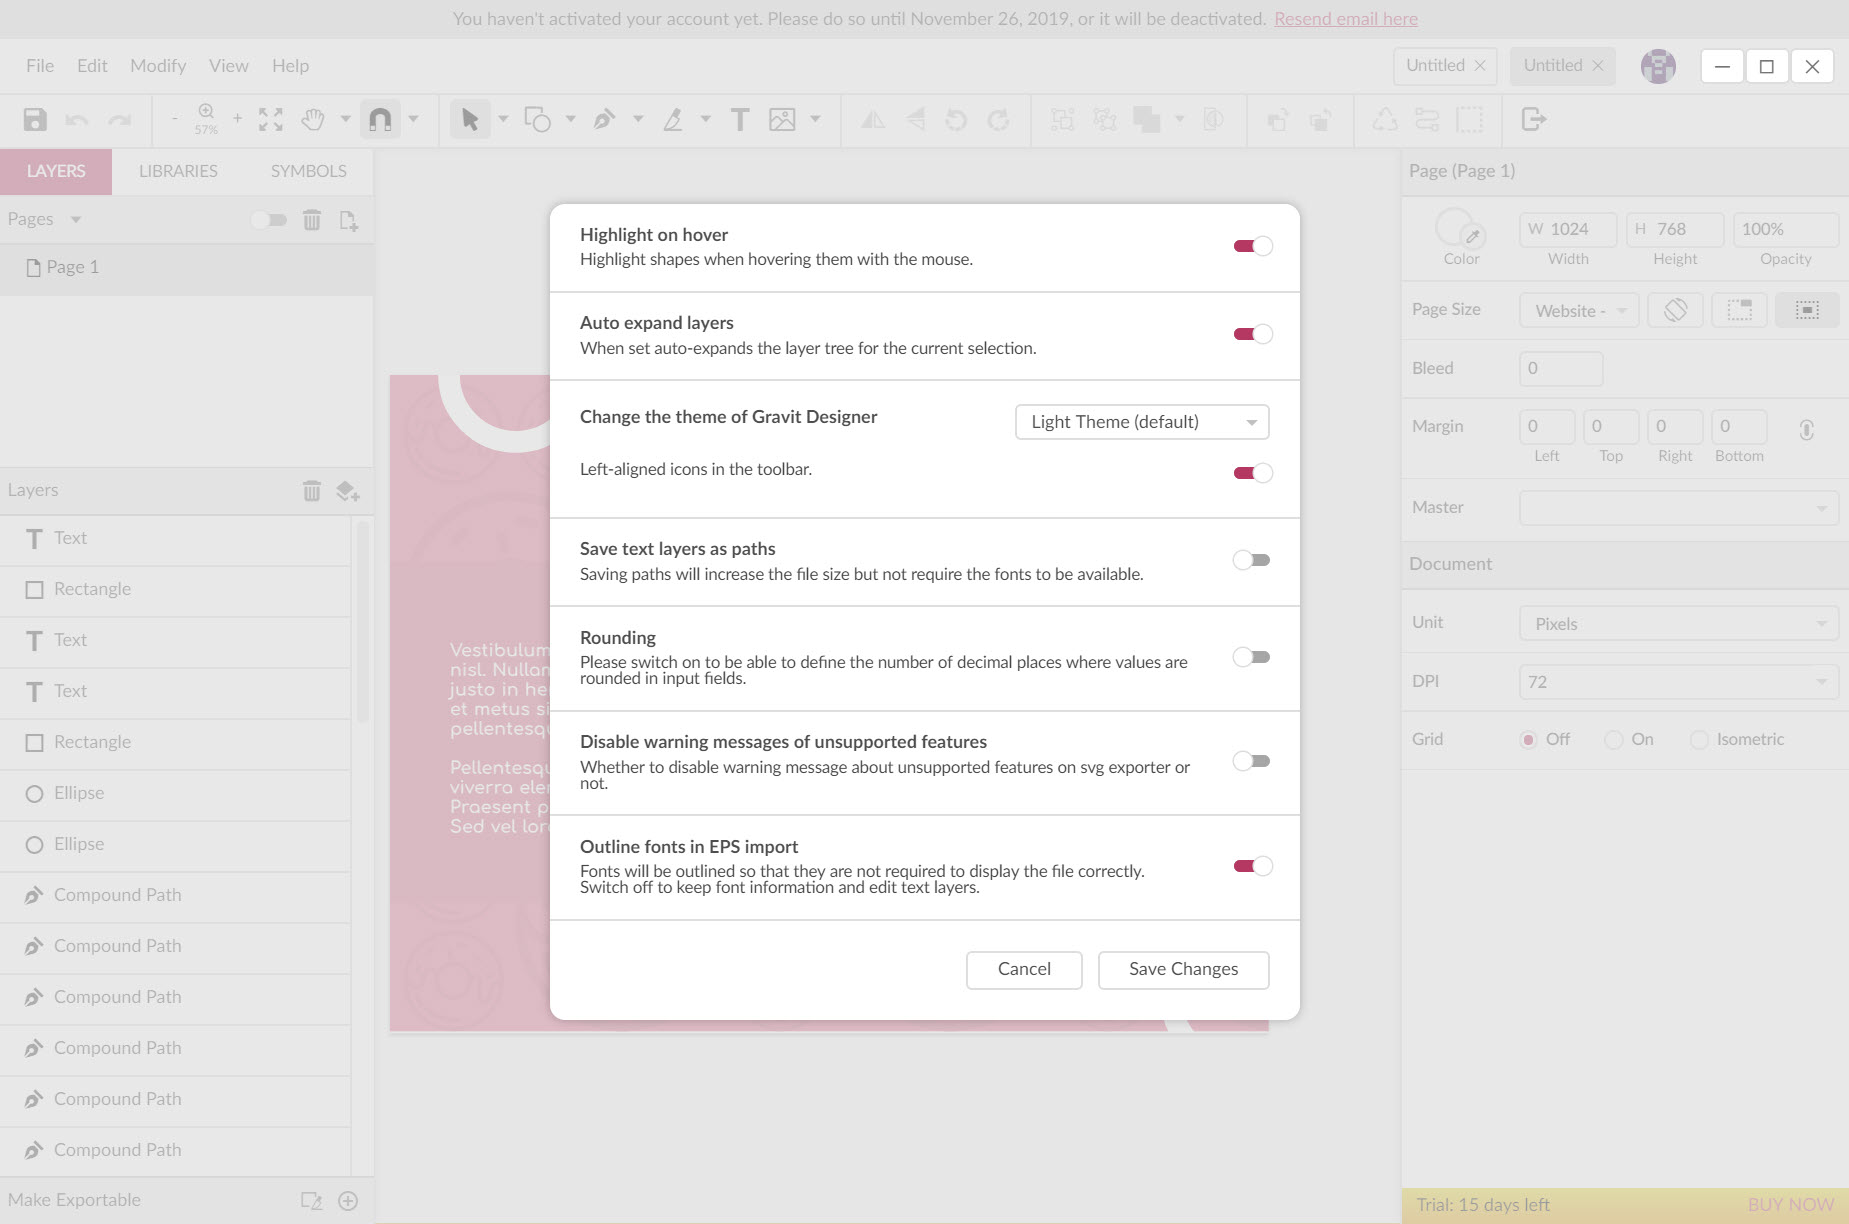
Task: Click the Export icon in toolbar
Action: coord(1533,120)
